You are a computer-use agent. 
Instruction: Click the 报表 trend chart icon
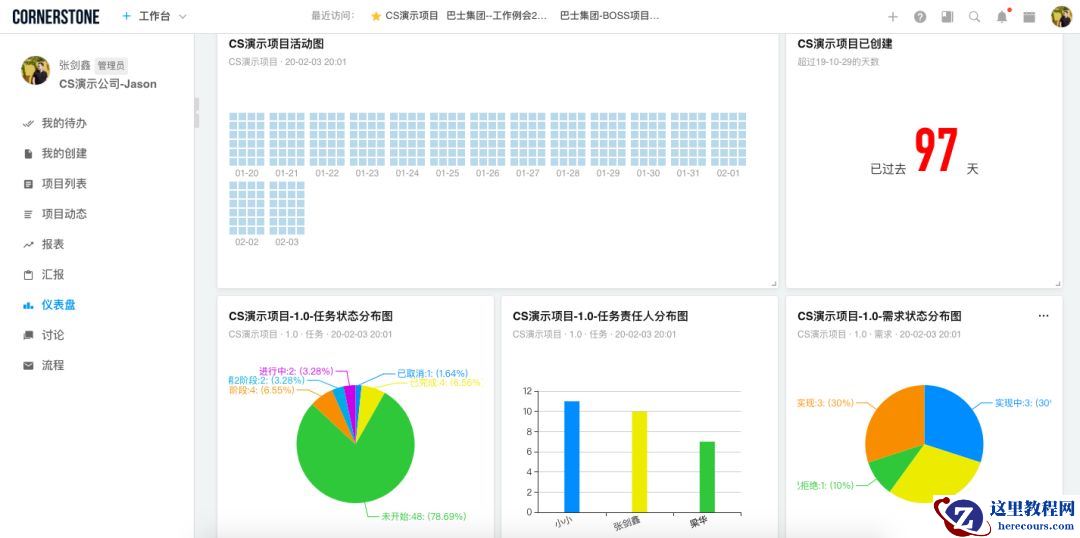coord(28,245)
